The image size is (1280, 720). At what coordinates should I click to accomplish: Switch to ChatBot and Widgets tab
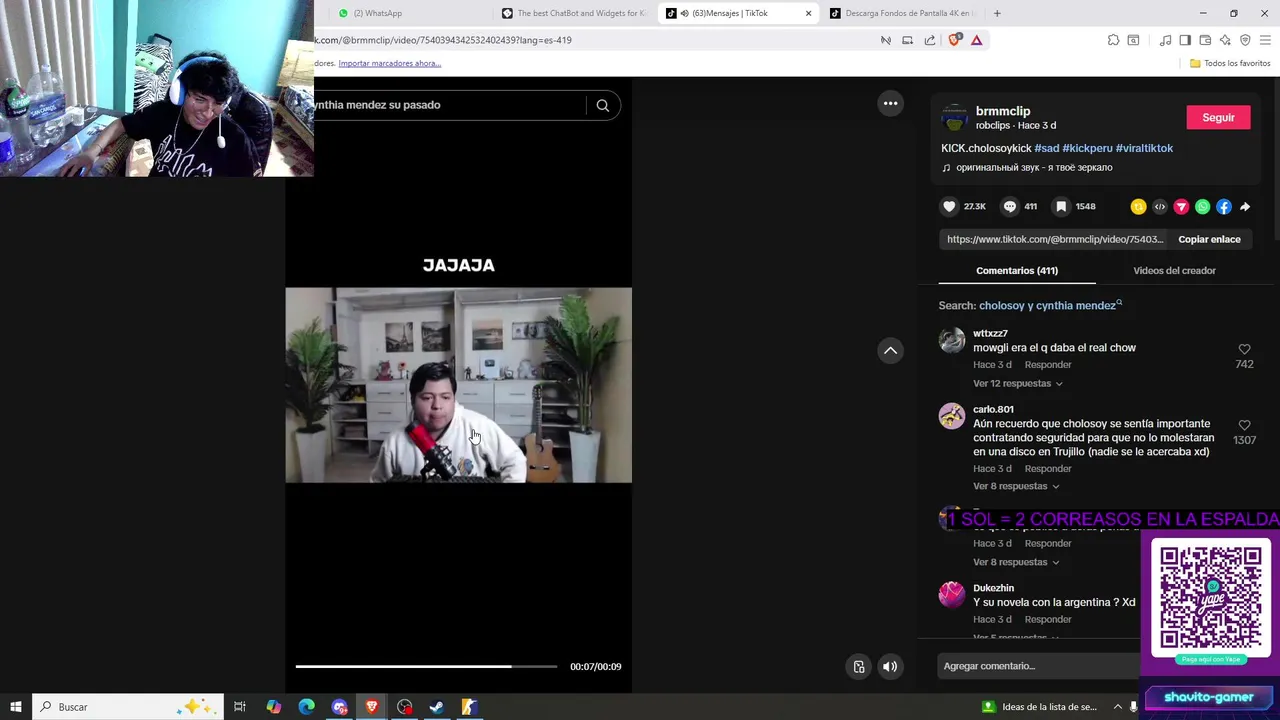tap(574, 13)
